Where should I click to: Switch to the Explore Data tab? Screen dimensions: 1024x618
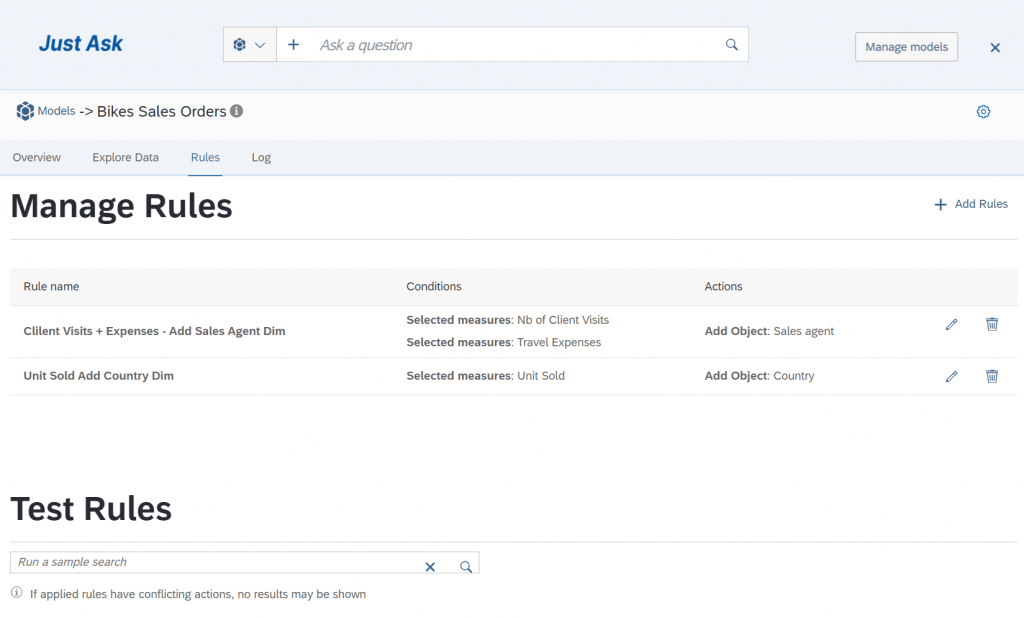click(x=125, y=157)
